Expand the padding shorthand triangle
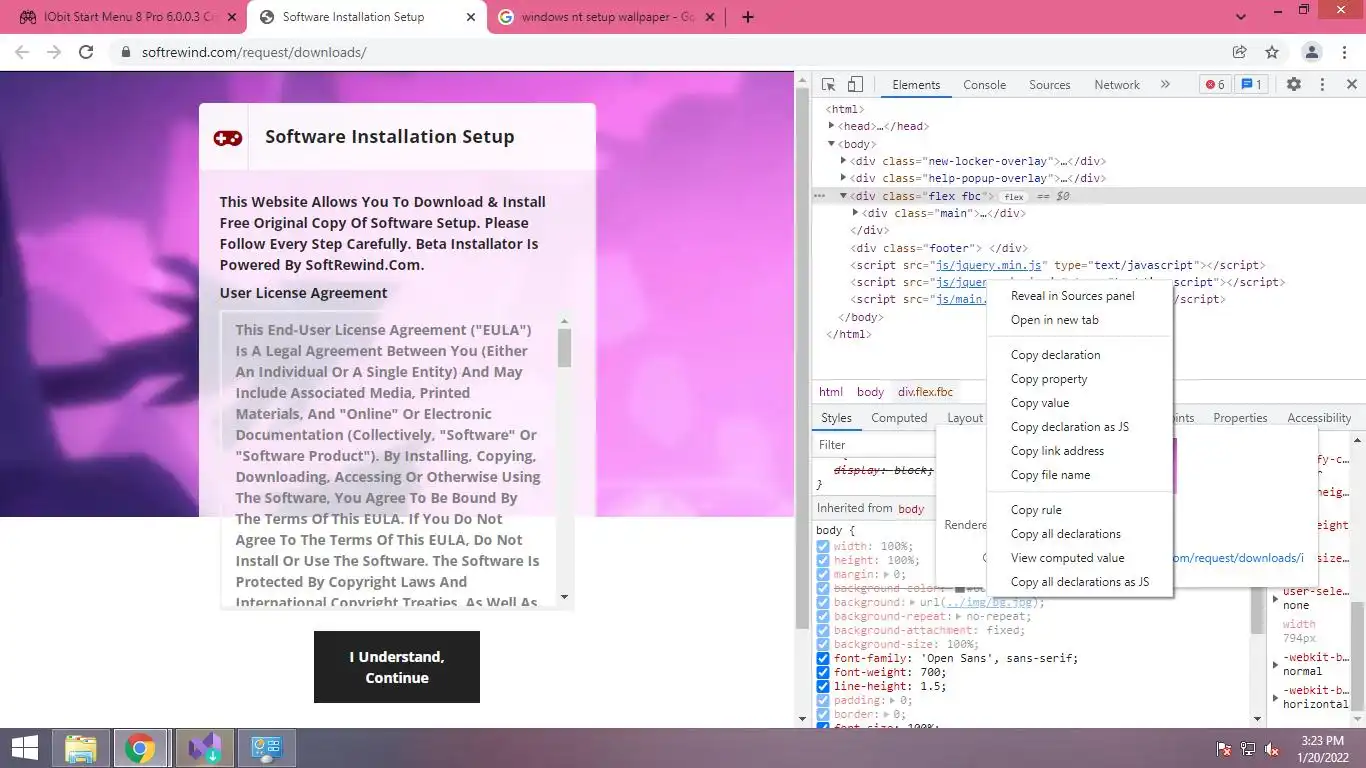 click(892, 701)
